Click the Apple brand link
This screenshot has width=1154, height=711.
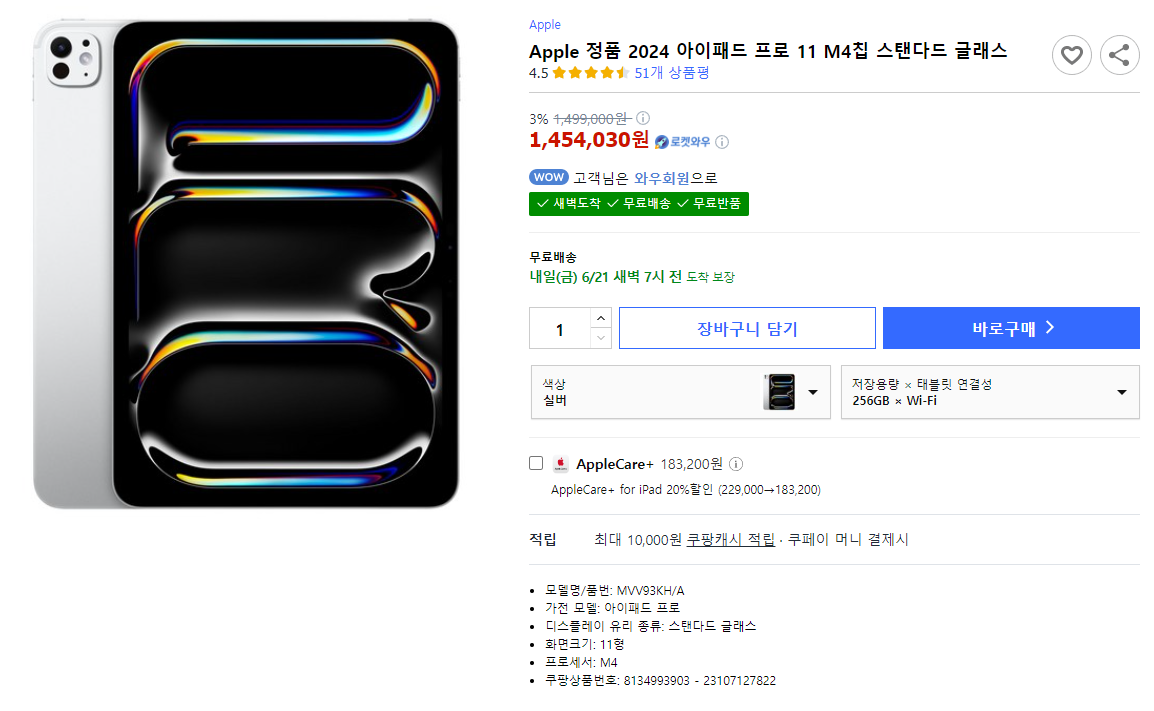coord(545,25)
